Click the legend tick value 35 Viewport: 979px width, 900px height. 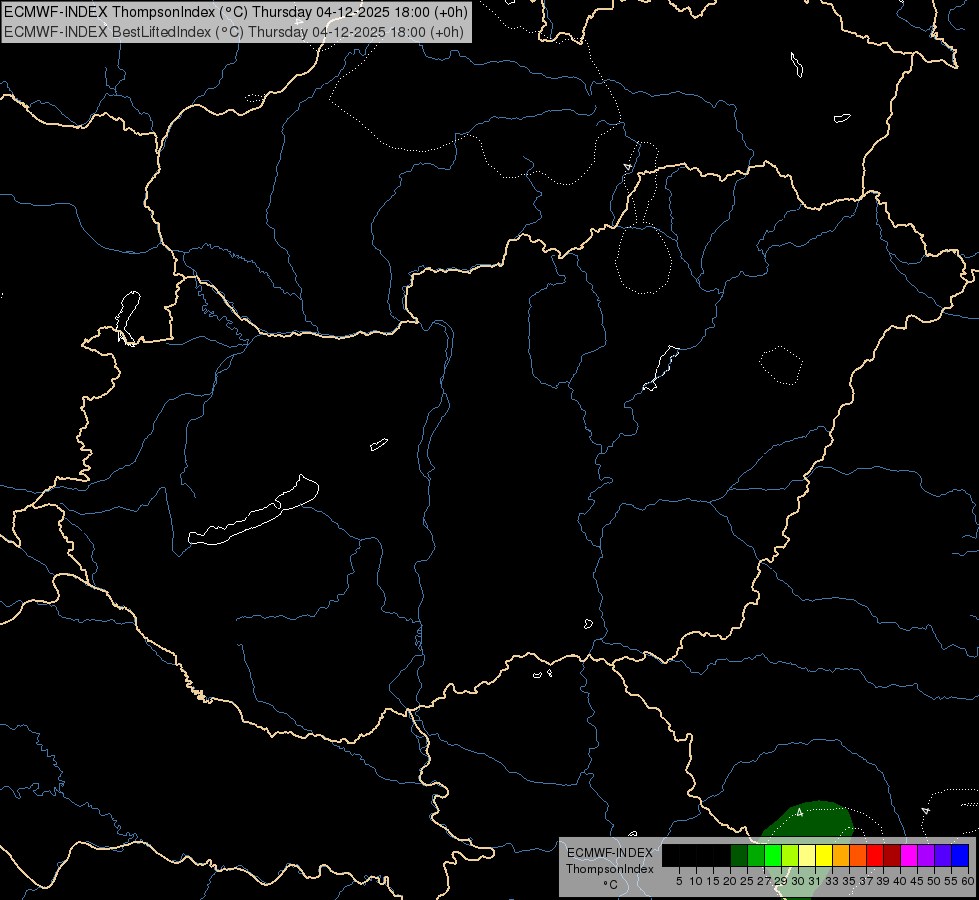pyautogui.click(x=849, y=881)
